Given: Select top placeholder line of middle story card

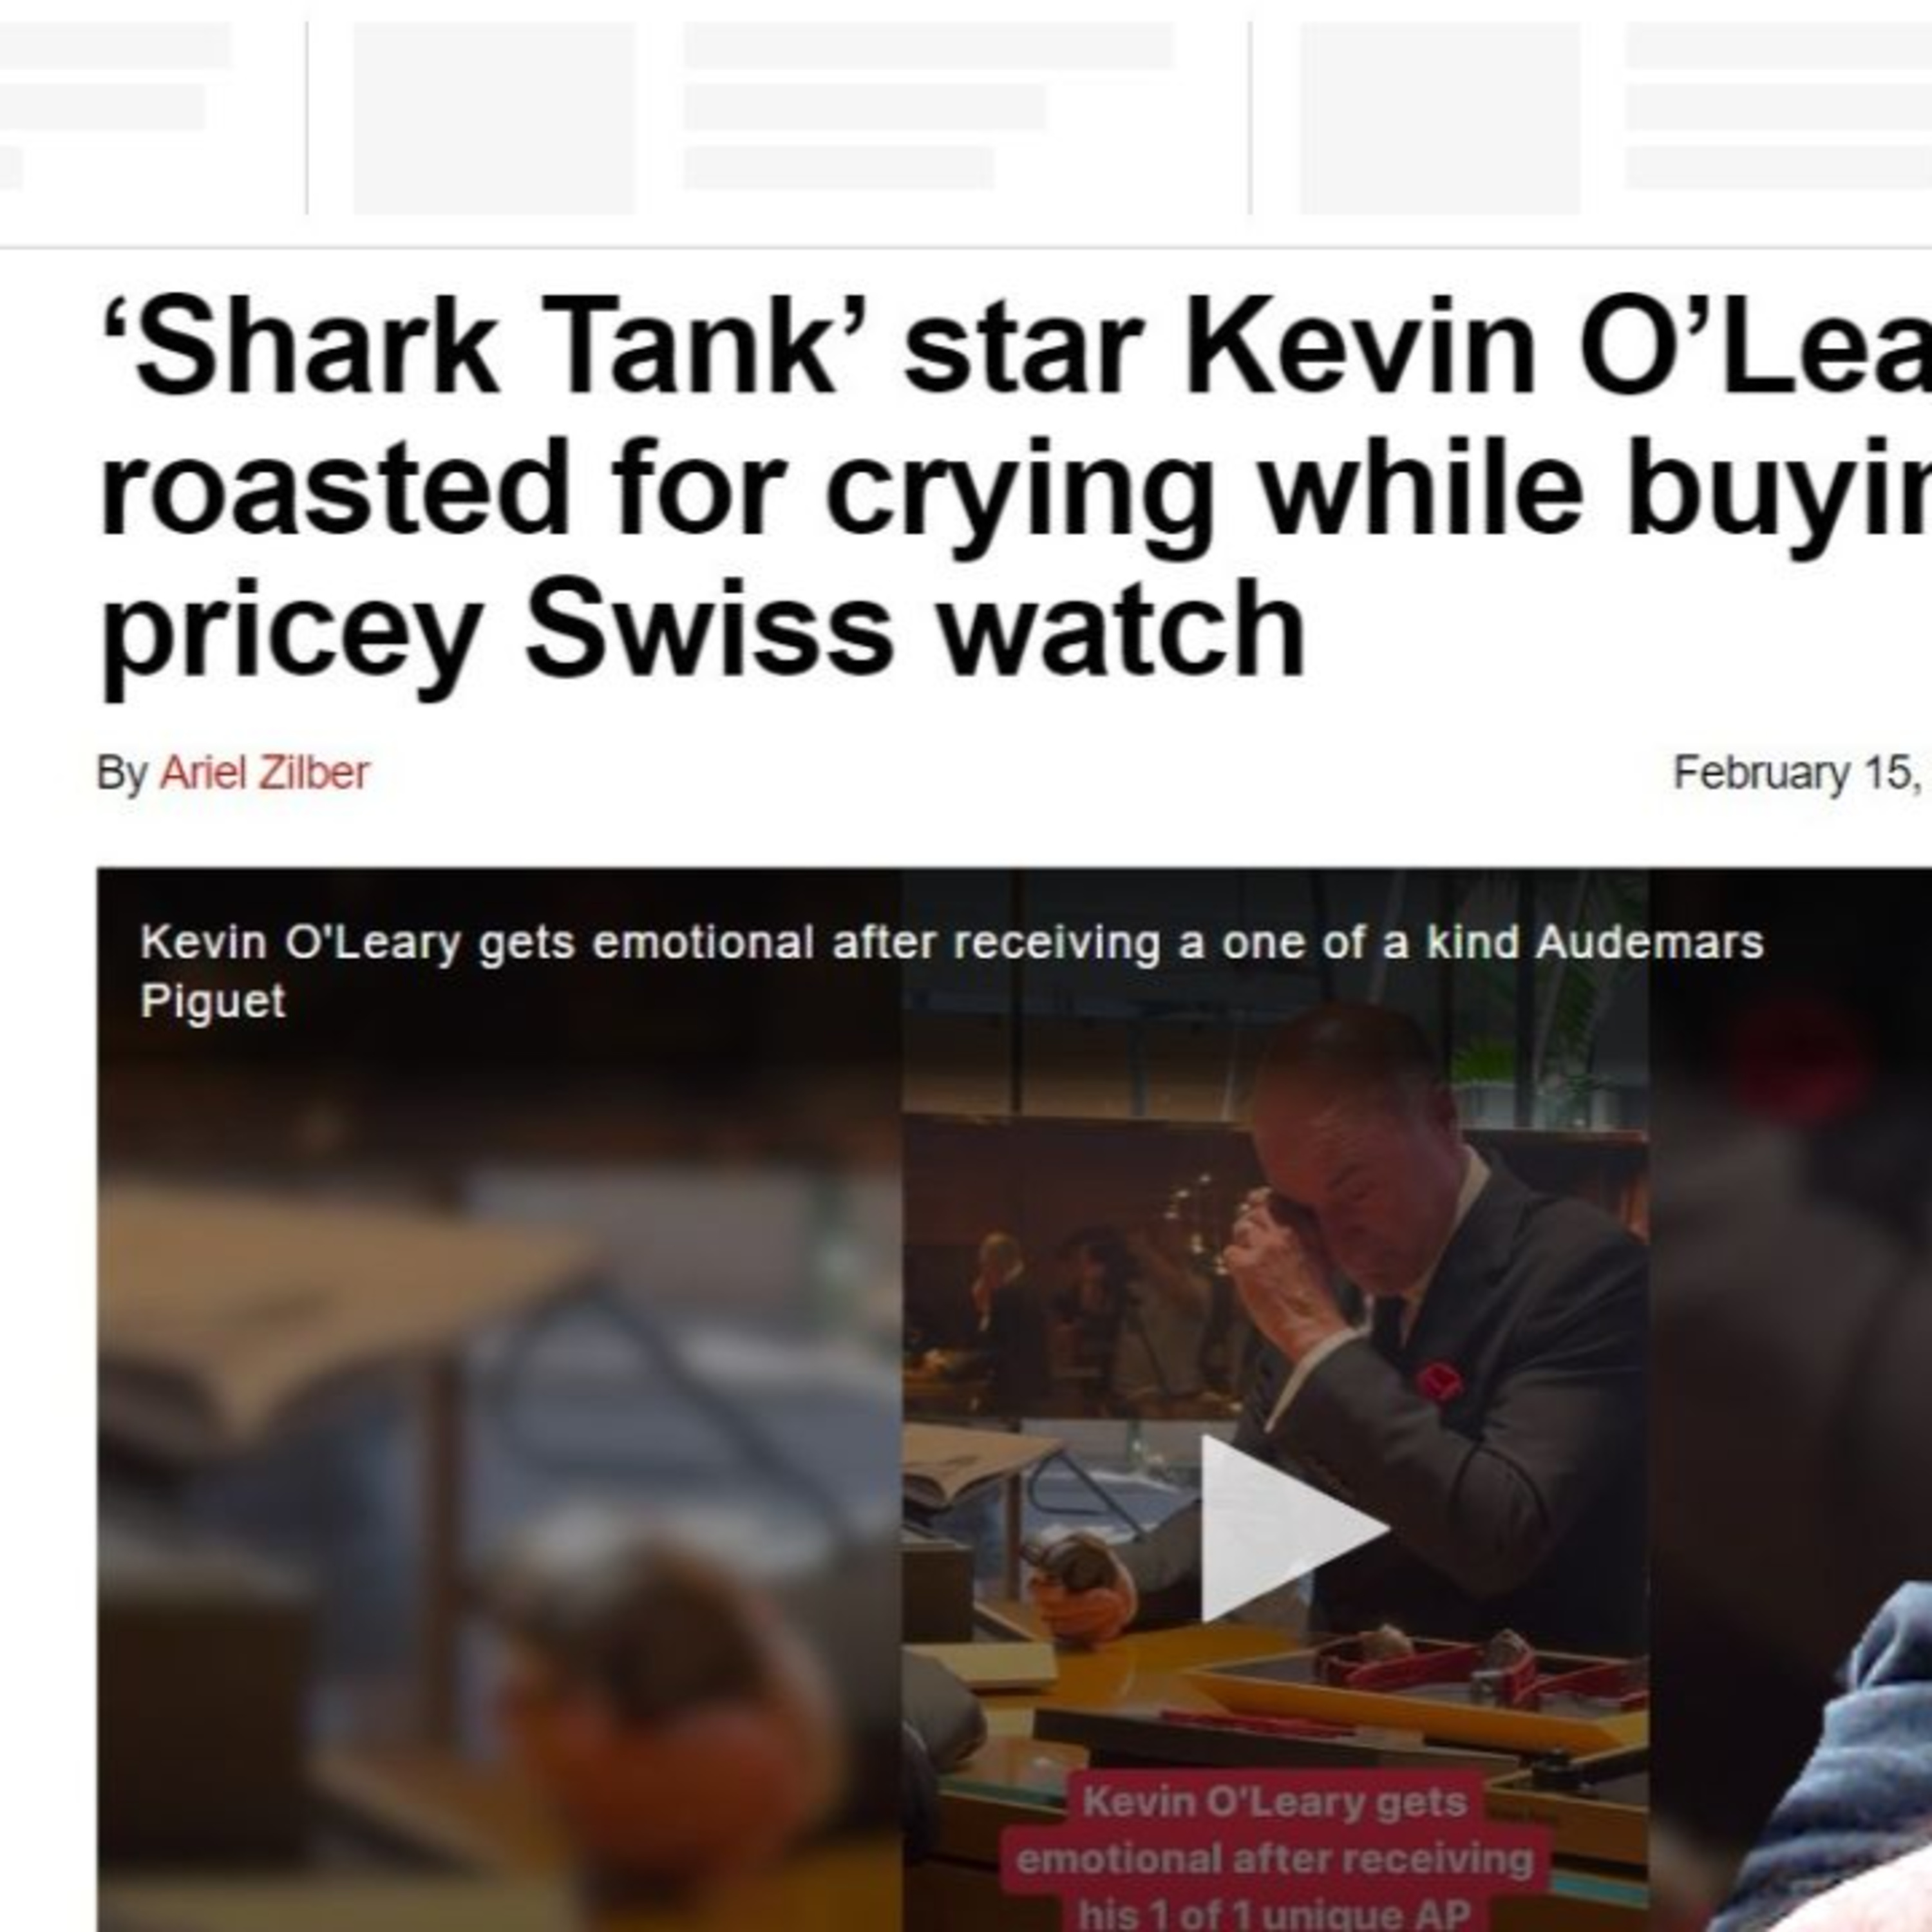Looking at the screenshot, I should click(x=928, y=45).
